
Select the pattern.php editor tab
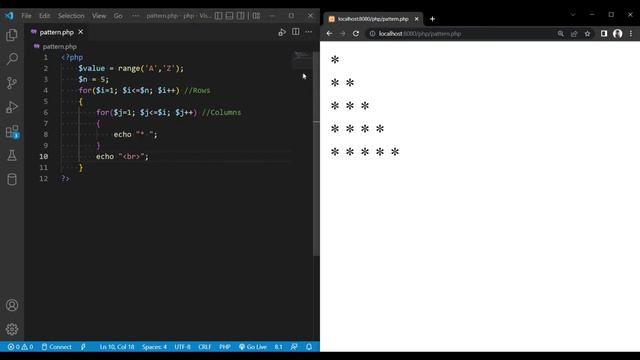point(56,32)
